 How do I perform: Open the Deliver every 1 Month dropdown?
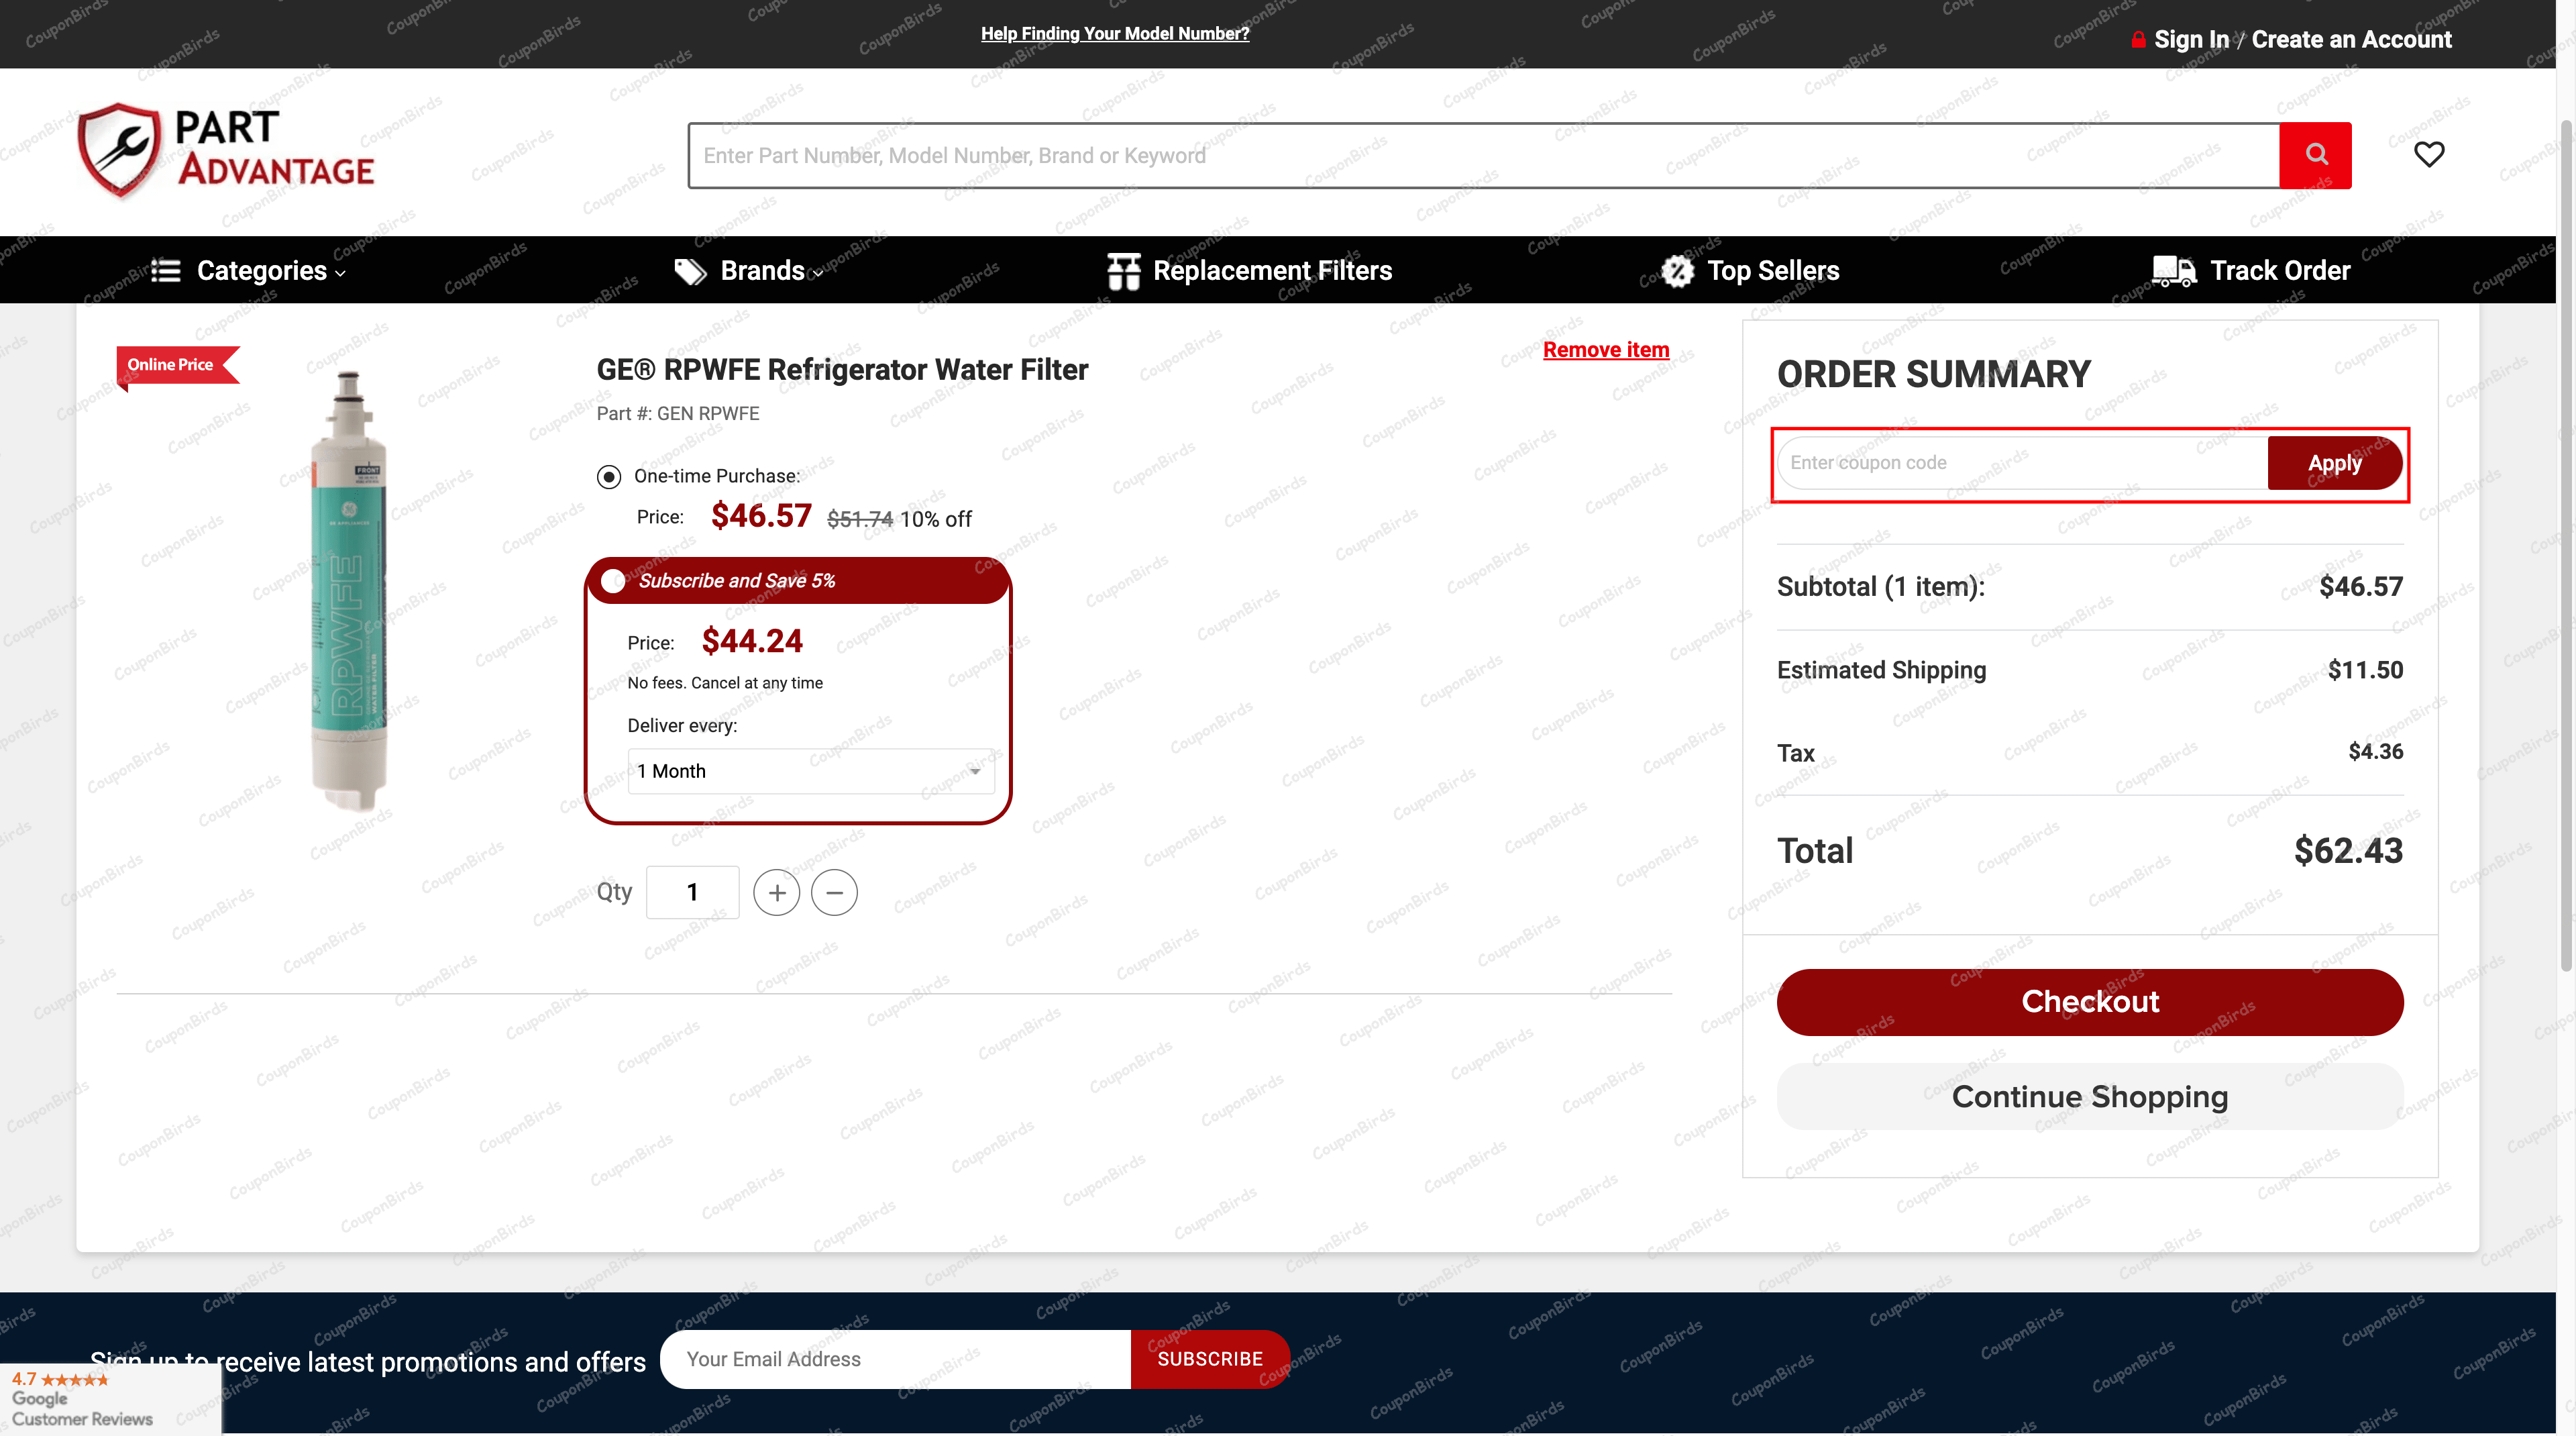point(810,771)
